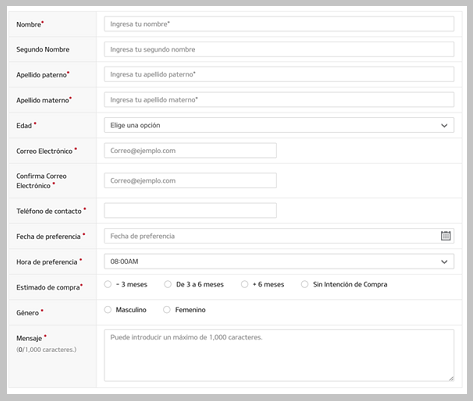Grab the resize handle of Mensaje textarea

coord(451,378)
